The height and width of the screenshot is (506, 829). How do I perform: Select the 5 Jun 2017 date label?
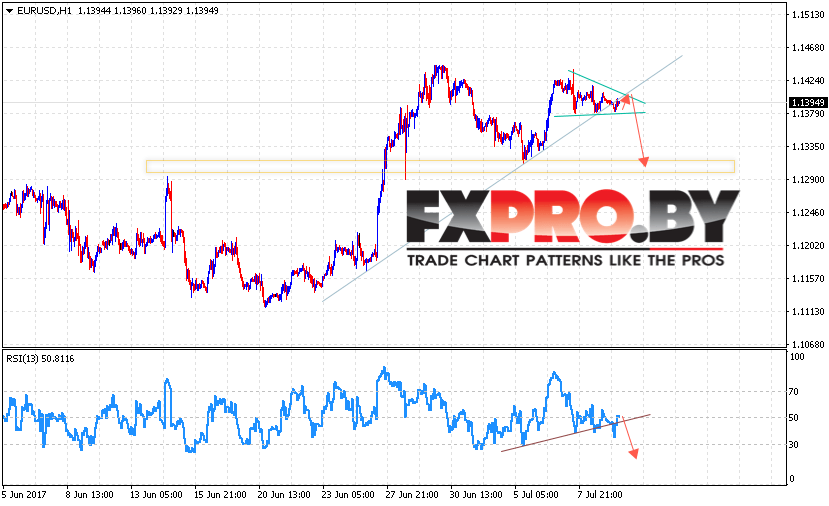pos(24,495)
